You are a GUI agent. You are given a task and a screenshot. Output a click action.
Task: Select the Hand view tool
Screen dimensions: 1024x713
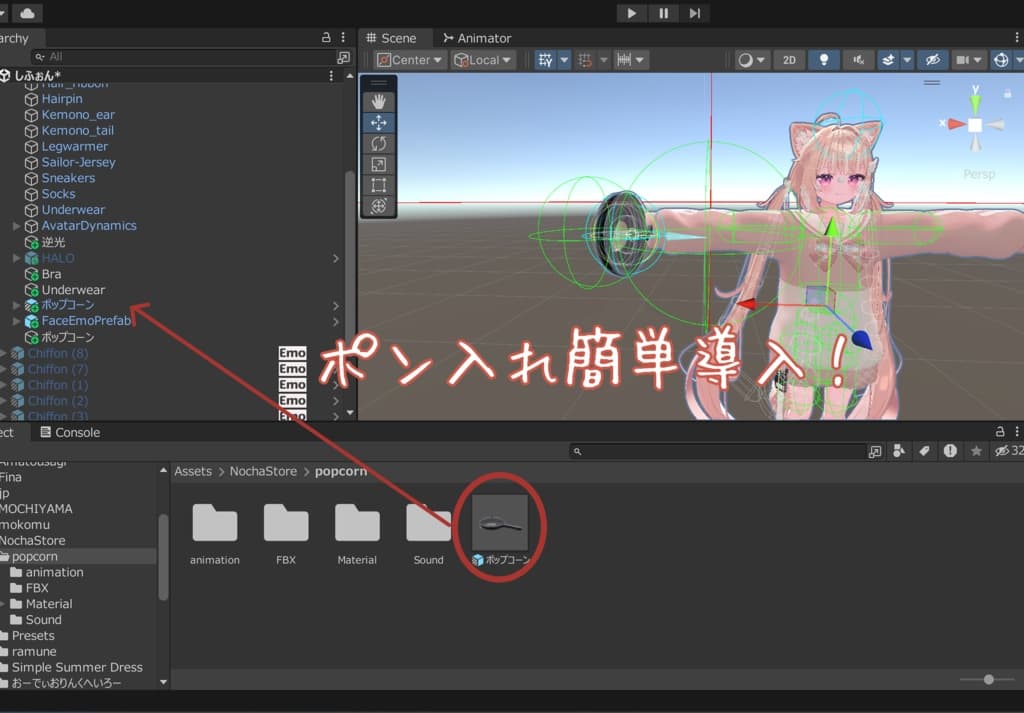[x=377, y=100]
